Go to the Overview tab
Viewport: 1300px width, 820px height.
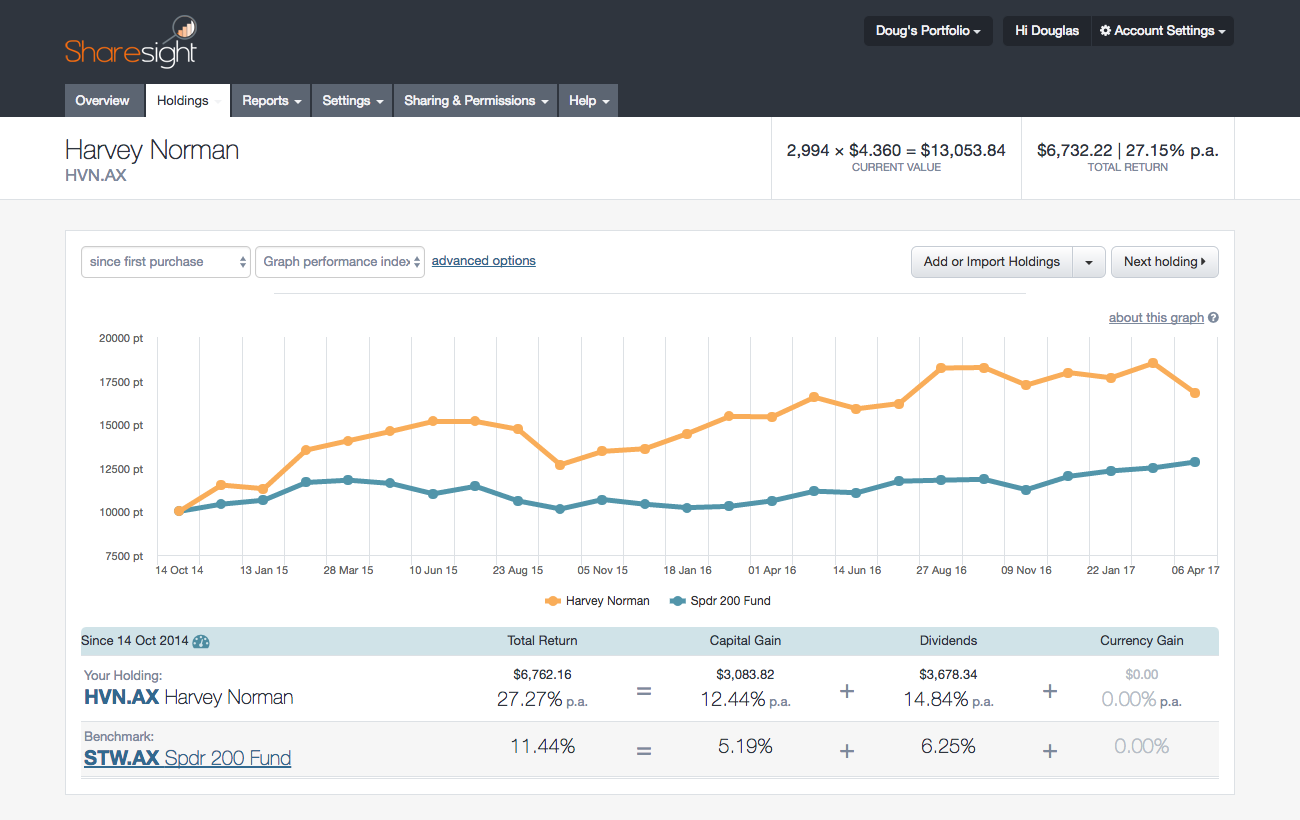click(102, 101)
